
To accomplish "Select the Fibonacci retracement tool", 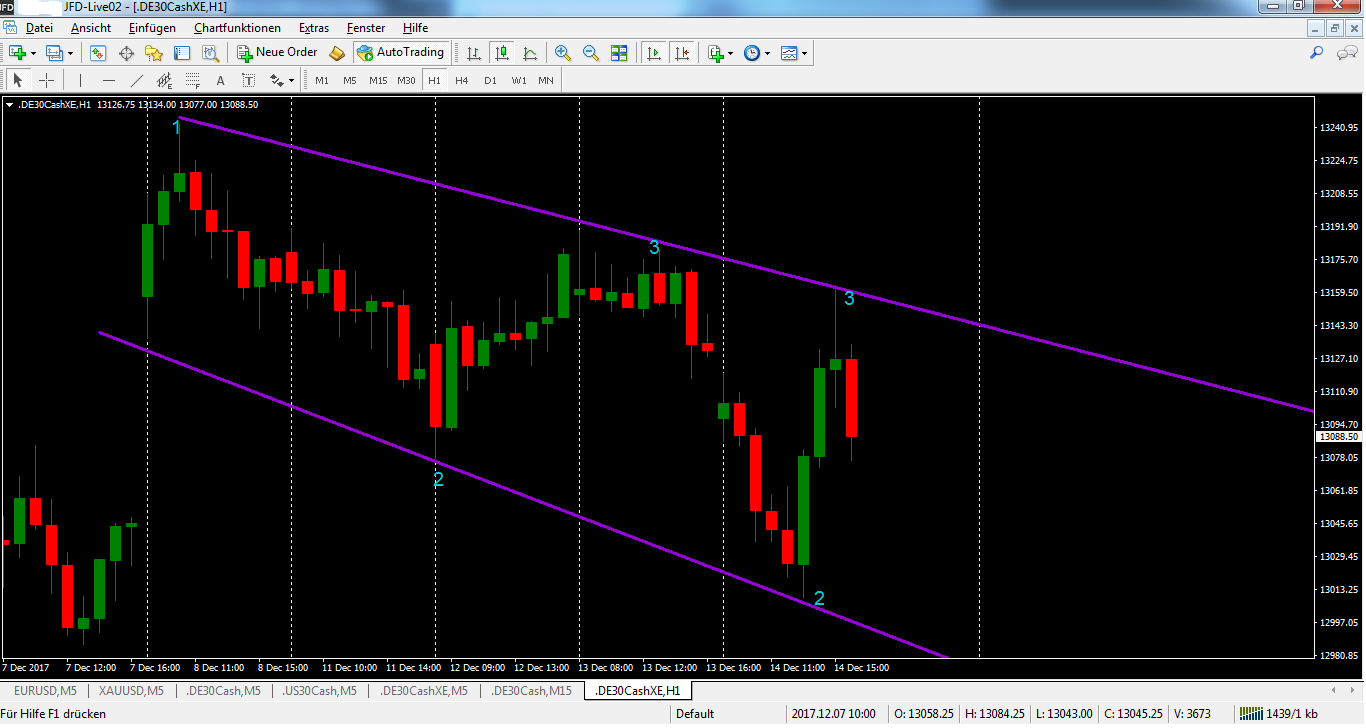I will coord(193,80).
